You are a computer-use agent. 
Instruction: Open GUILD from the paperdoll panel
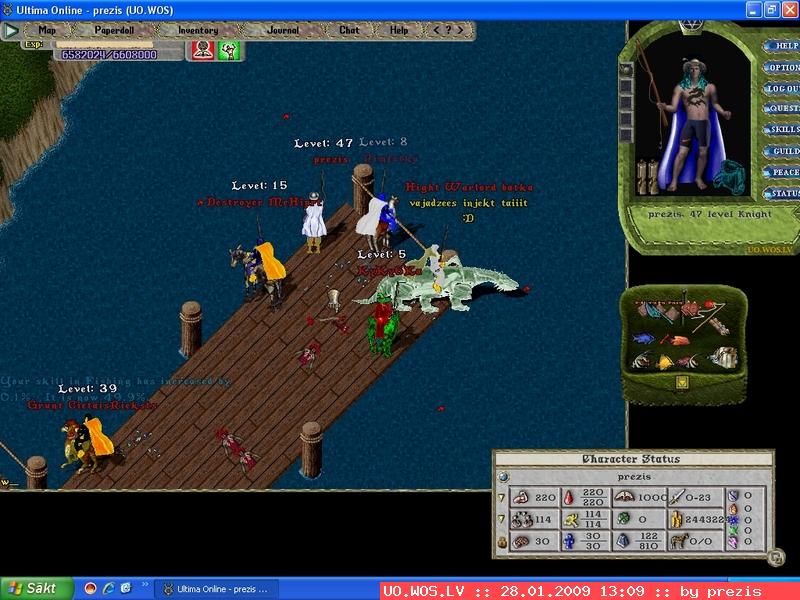coord(783,151)
